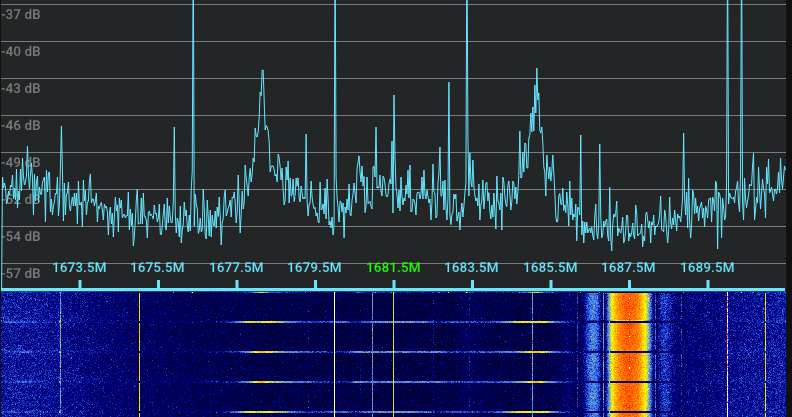Click the 1677.5M frequency label
This screenshot has height=417, width=792.
(x=236, y=268)
